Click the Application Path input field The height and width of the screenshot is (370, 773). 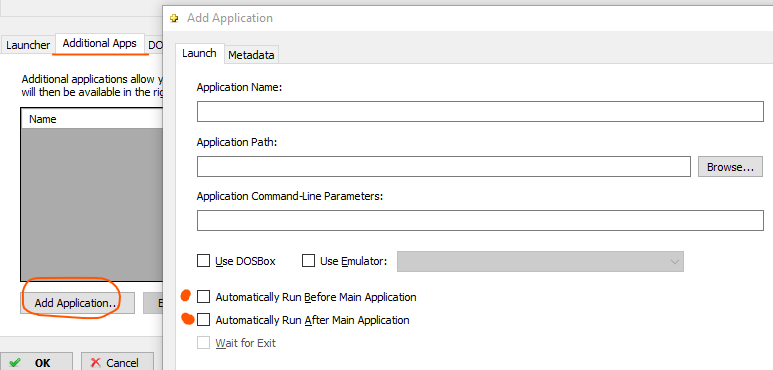click(x=444, y=167)
